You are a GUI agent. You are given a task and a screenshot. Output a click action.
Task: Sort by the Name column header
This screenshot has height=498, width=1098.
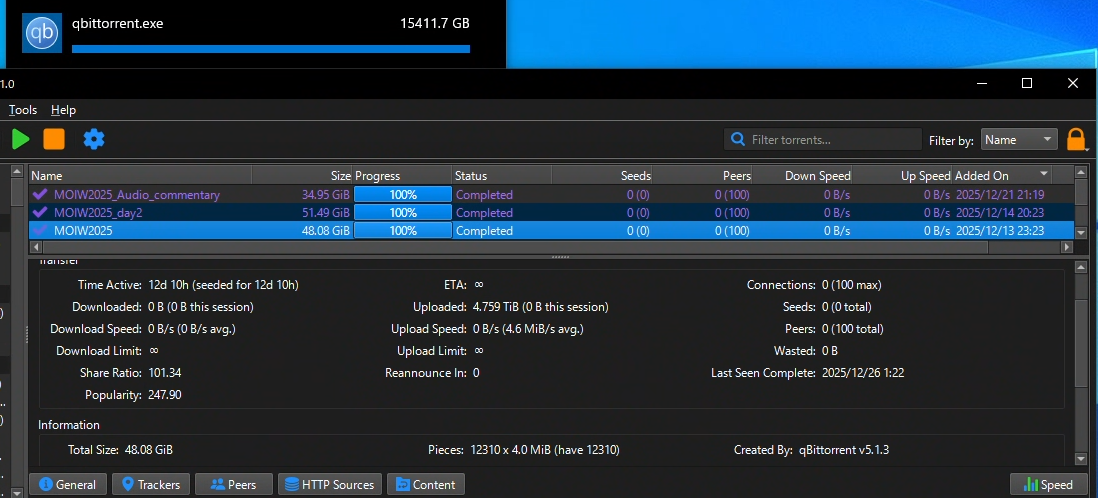(x=140, y=176)
